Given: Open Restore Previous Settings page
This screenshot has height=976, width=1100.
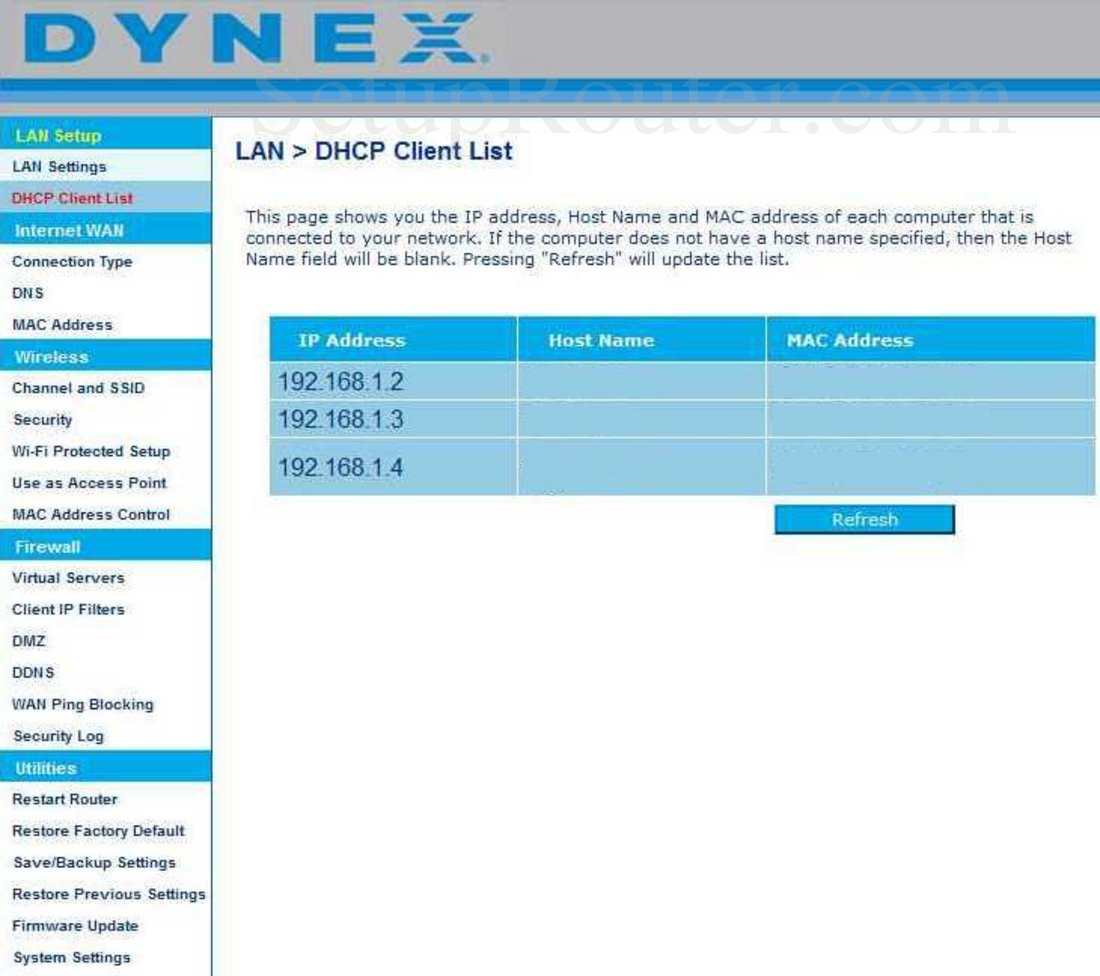Looking at the screenshot, I should [x=109, y=893].
